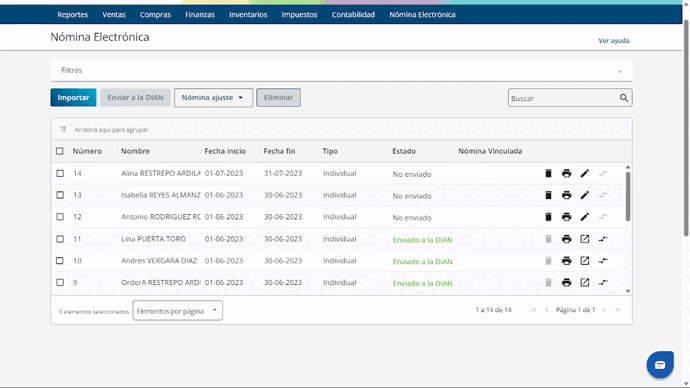Check the box for payroll number 11

60,239
